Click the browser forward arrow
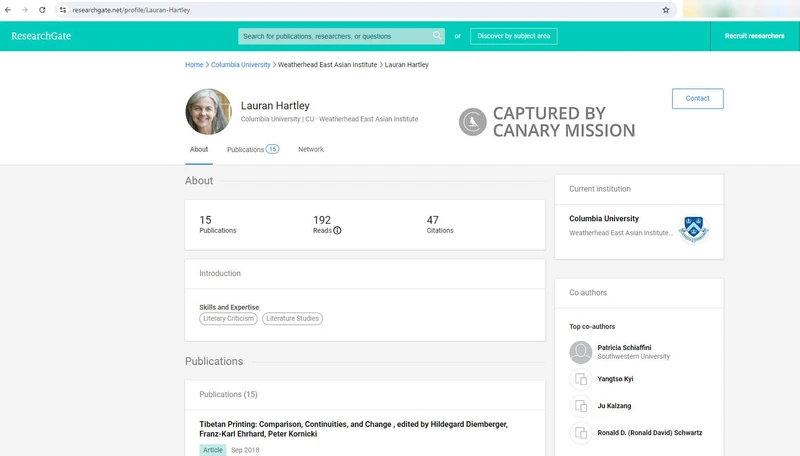Viewport: 800px width, 456px height. [x=24, y=10]
